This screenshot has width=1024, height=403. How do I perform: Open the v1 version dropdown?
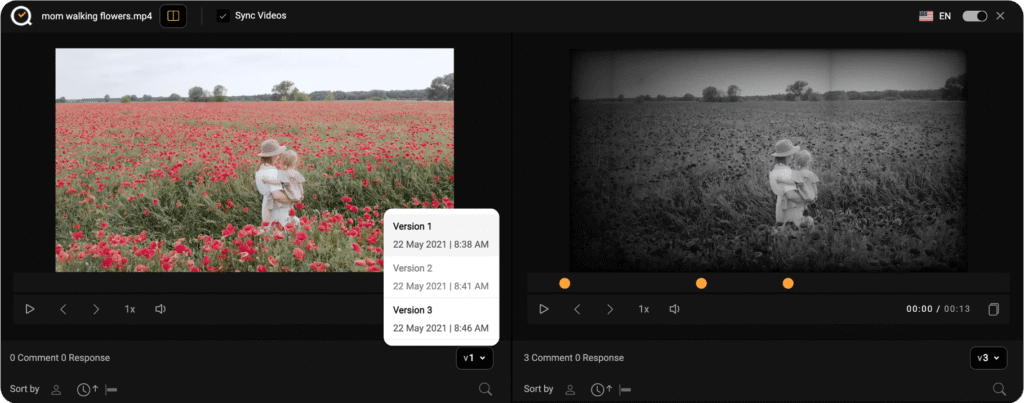(474, 358)
